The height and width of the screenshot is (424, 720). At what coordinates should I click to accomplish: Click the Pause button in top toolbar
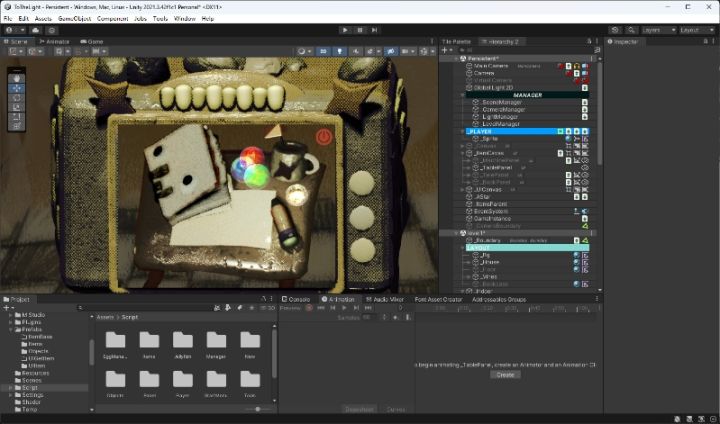(360, 30)
